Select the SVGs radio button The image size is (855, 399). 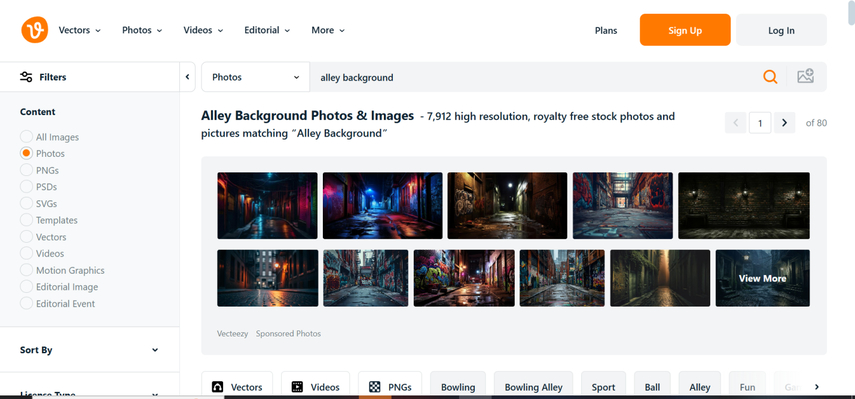click(x=26, y=203)
